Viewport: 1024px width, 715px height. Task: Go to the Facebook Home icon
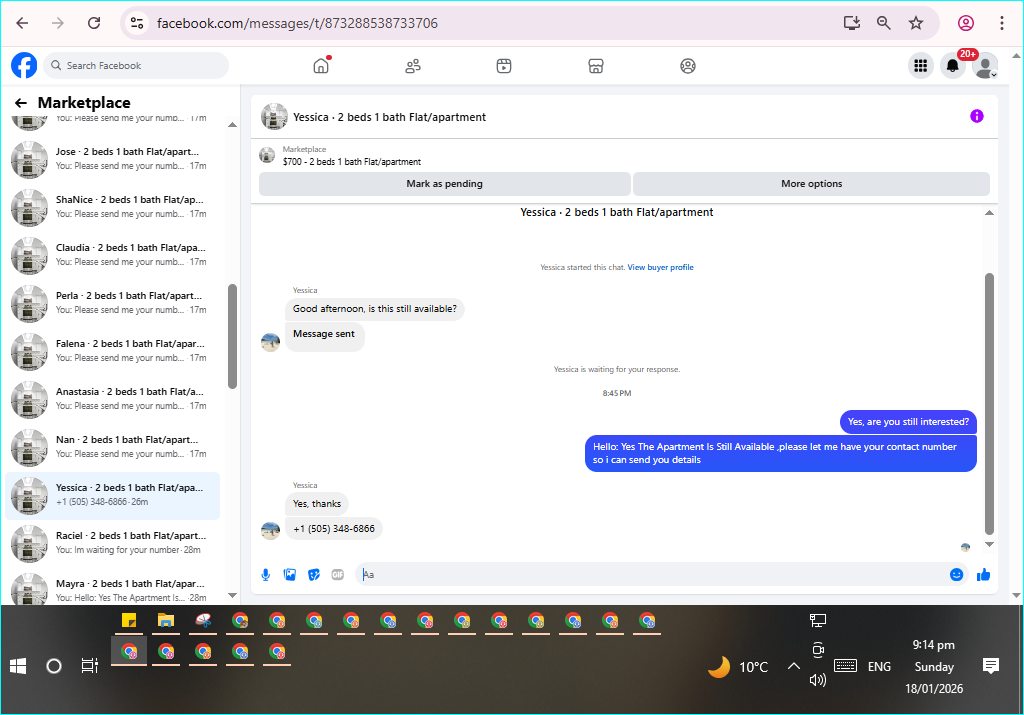(321, 65)
